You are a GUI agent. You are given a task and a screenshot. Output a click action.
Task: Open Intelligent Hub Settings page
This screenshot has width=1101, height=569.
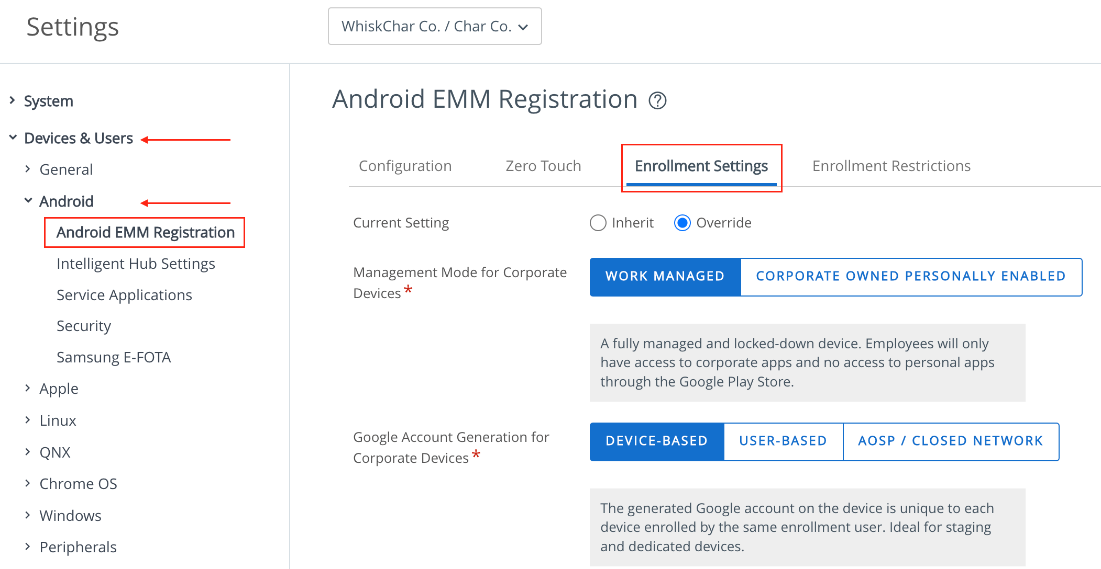pos(136,264)
